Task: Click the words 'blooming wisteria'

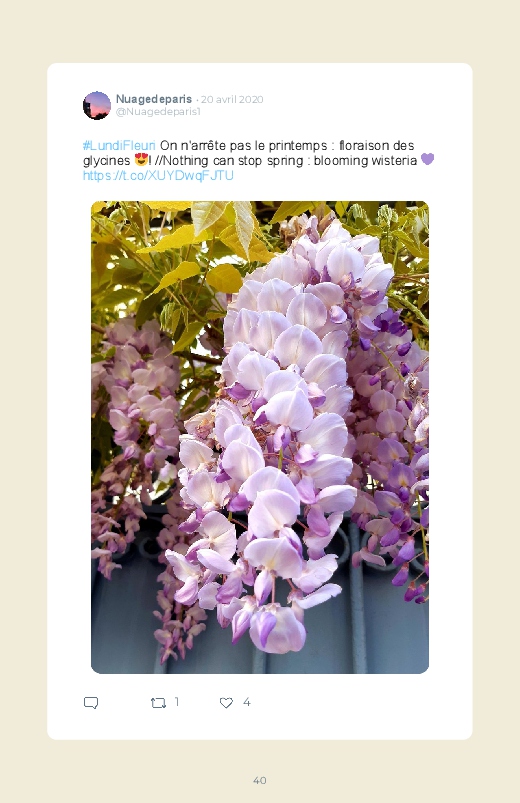Action: click(365, 160)
